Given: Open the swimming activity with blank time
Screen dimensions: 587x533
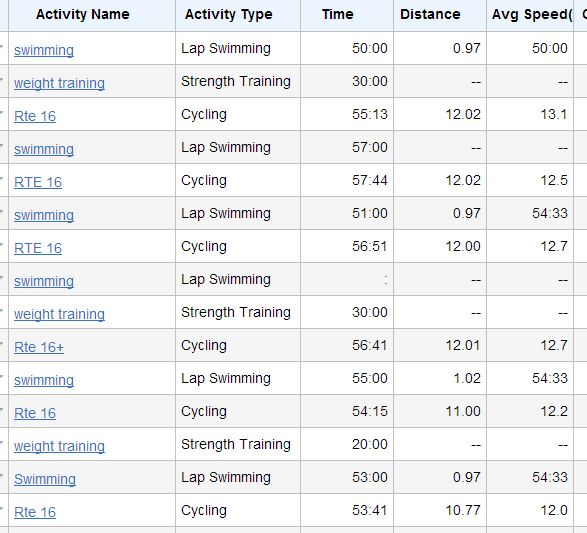Looking at the screenshot, I should coord(44,281).
